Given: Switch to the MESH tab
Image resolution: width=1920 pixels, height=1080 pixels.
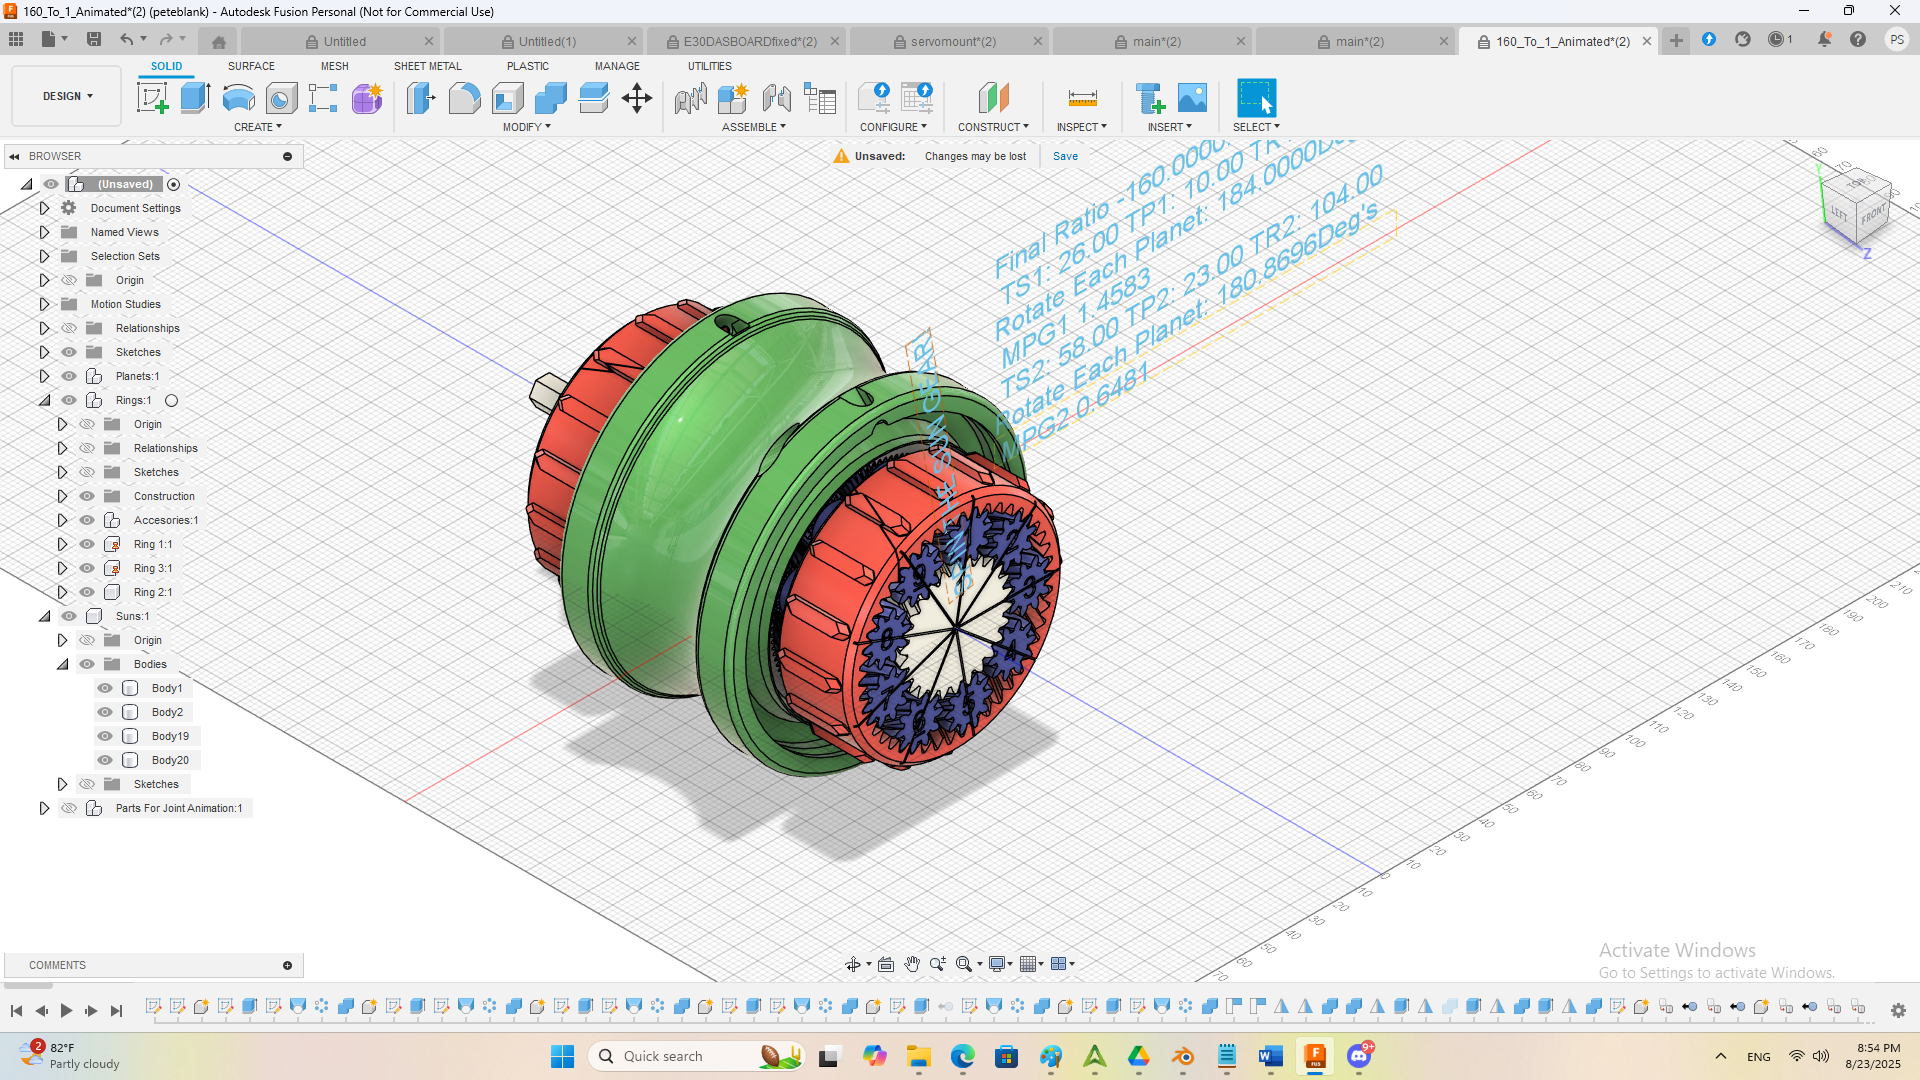Looking at the screenshot, I should tap(334, 66).
